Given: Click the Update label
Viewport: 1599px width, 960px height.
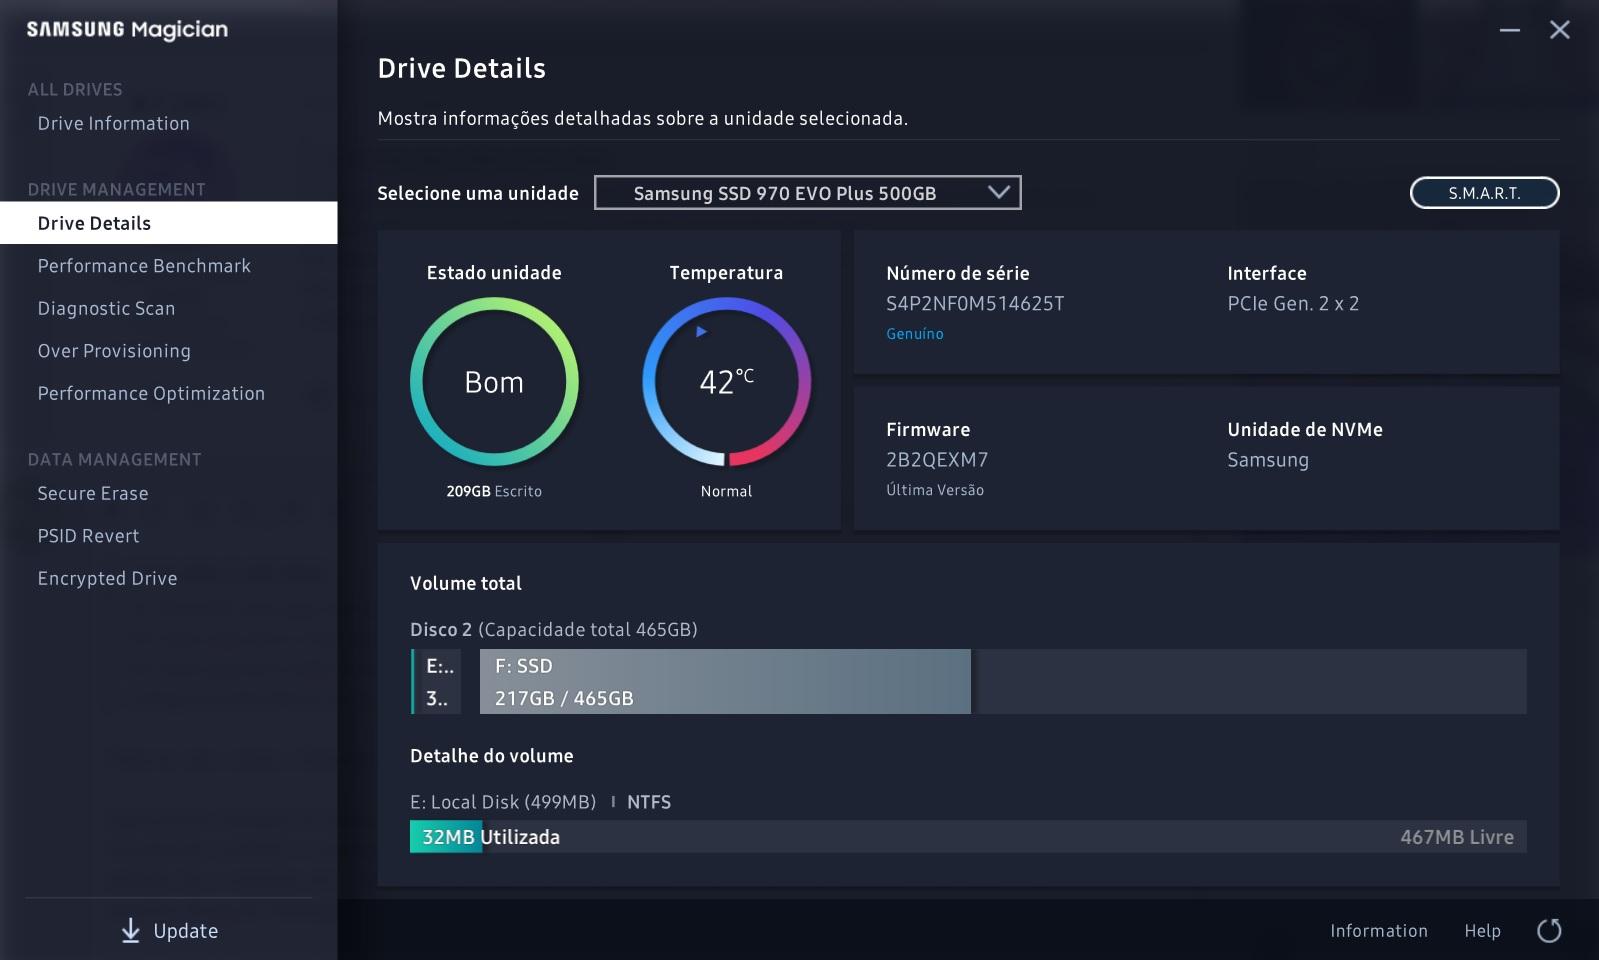Looking at the screenshot, I should 185,931.
